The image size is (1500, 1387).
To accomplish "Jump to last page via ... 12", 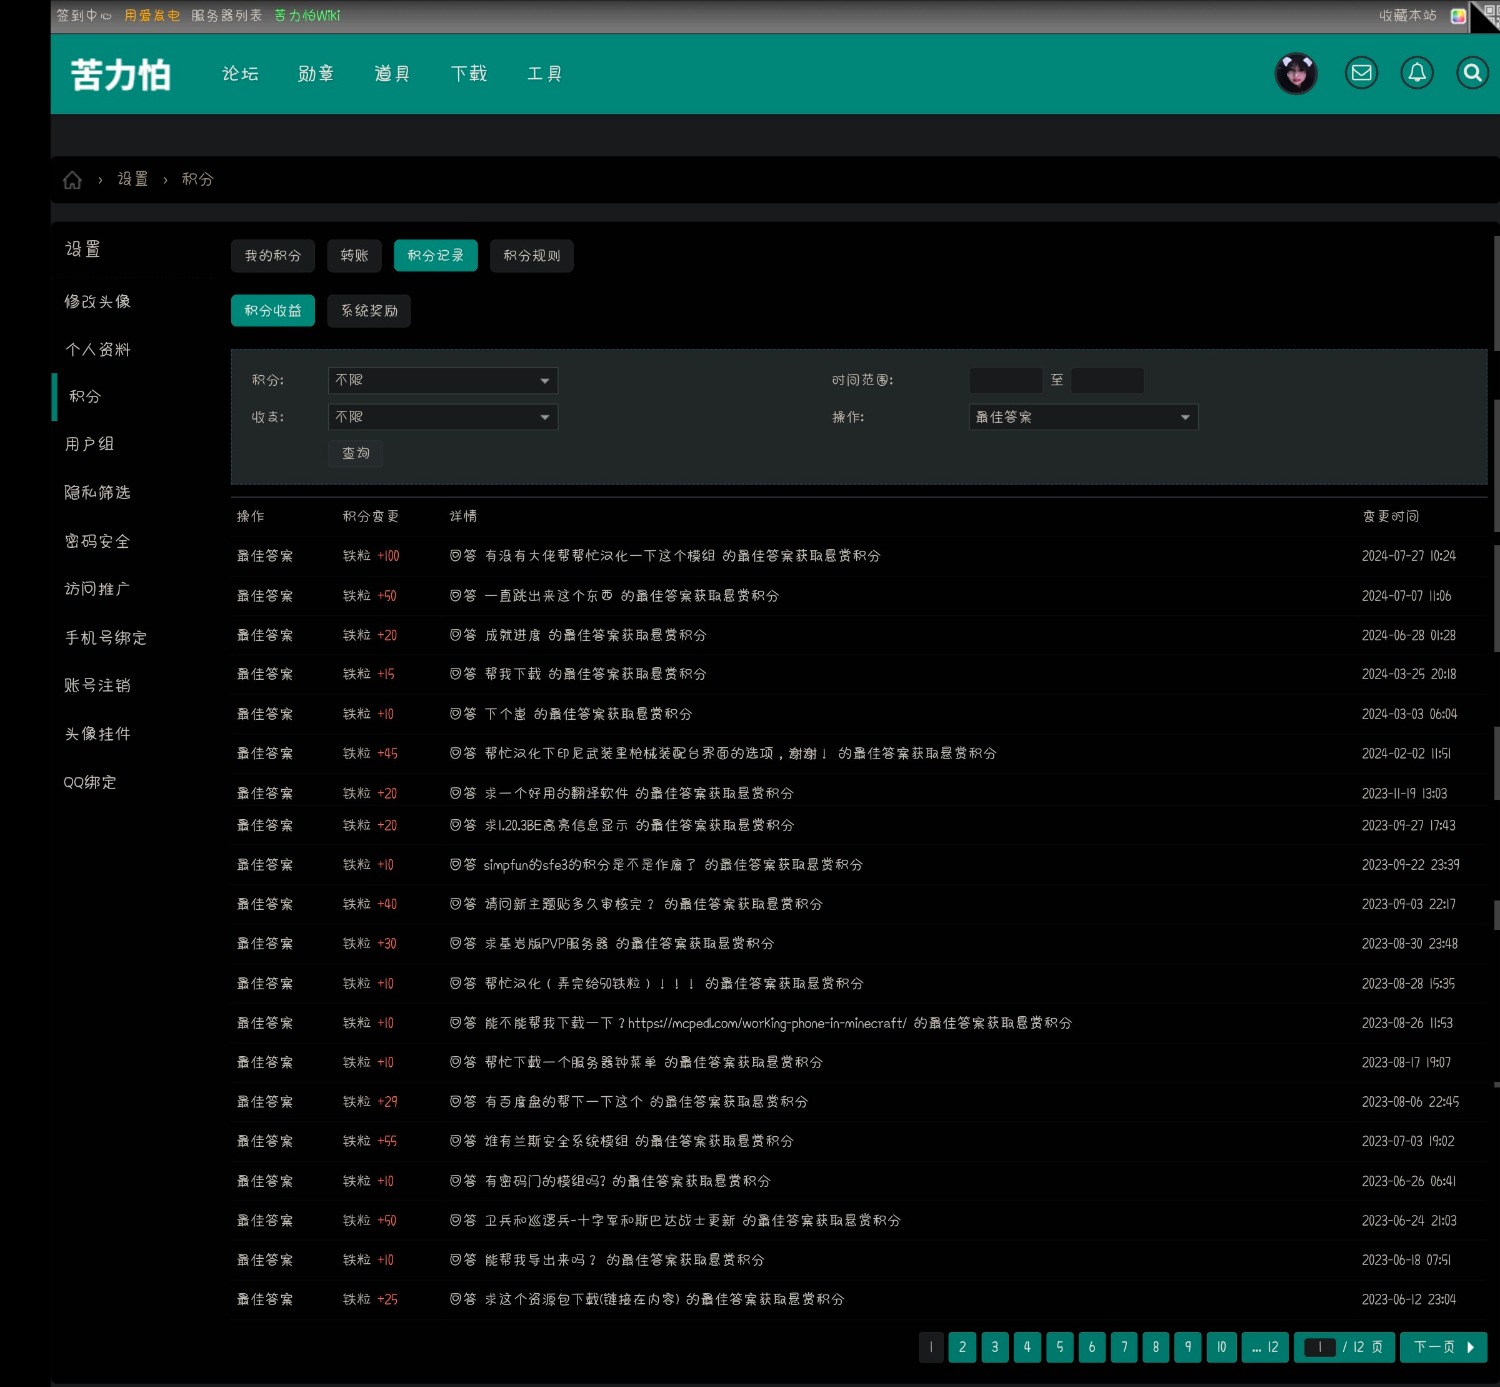I will (x=1265, y=1347).
